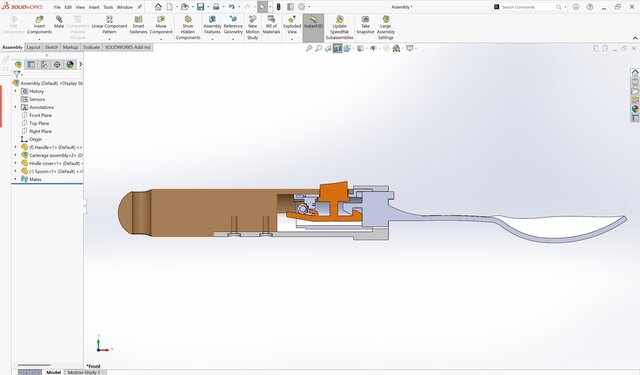Start a New Motion Study
This screenshot has width=640, height=375.
(252, 28)
